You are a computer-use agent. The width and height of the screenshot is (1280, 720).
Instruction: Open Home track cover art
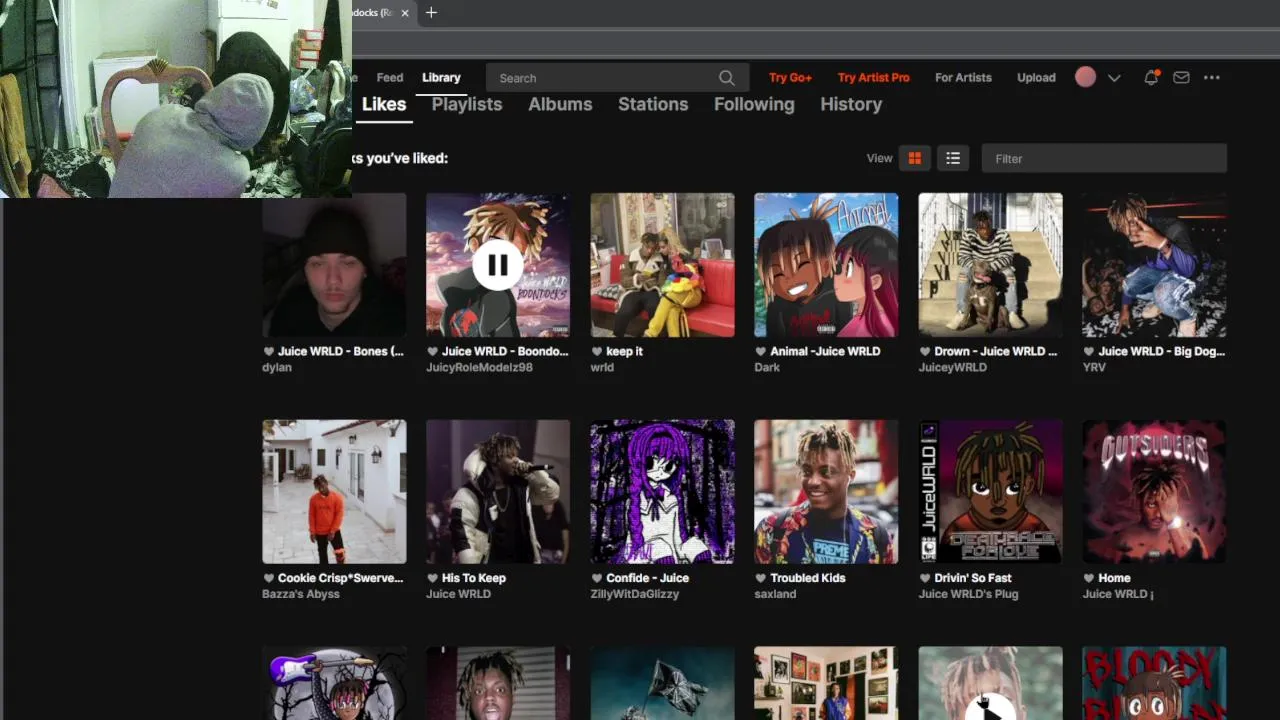click(x=1154, y=492)
